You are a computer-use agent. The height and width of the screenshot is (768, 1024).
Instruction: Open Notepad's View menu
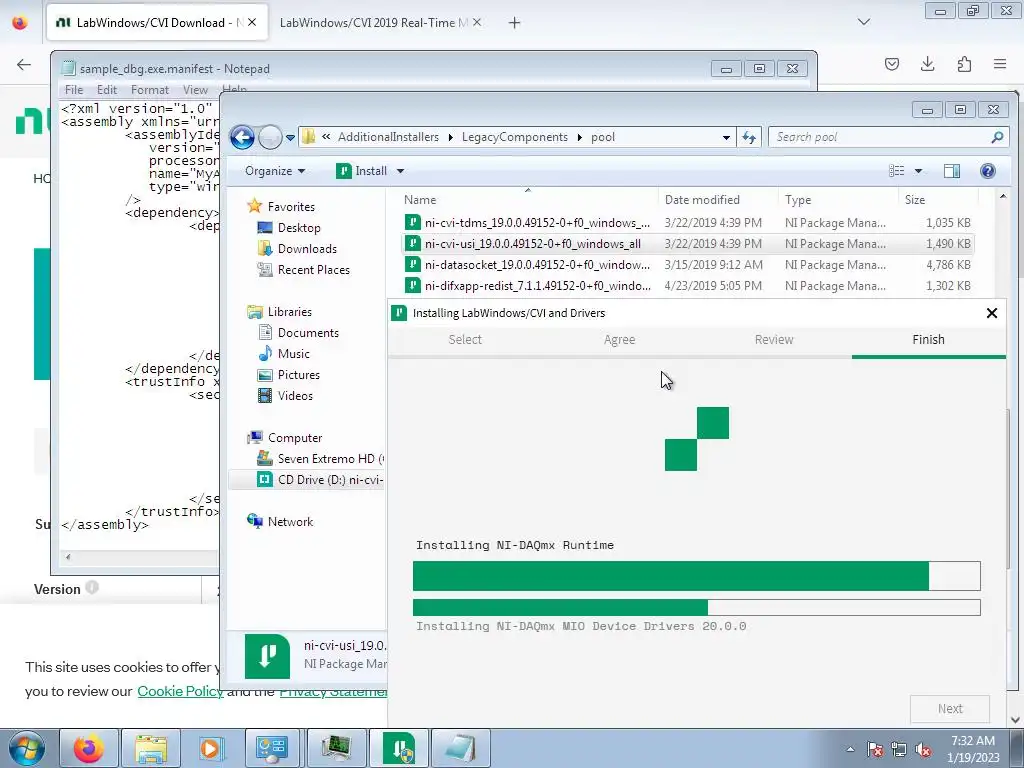195,90
